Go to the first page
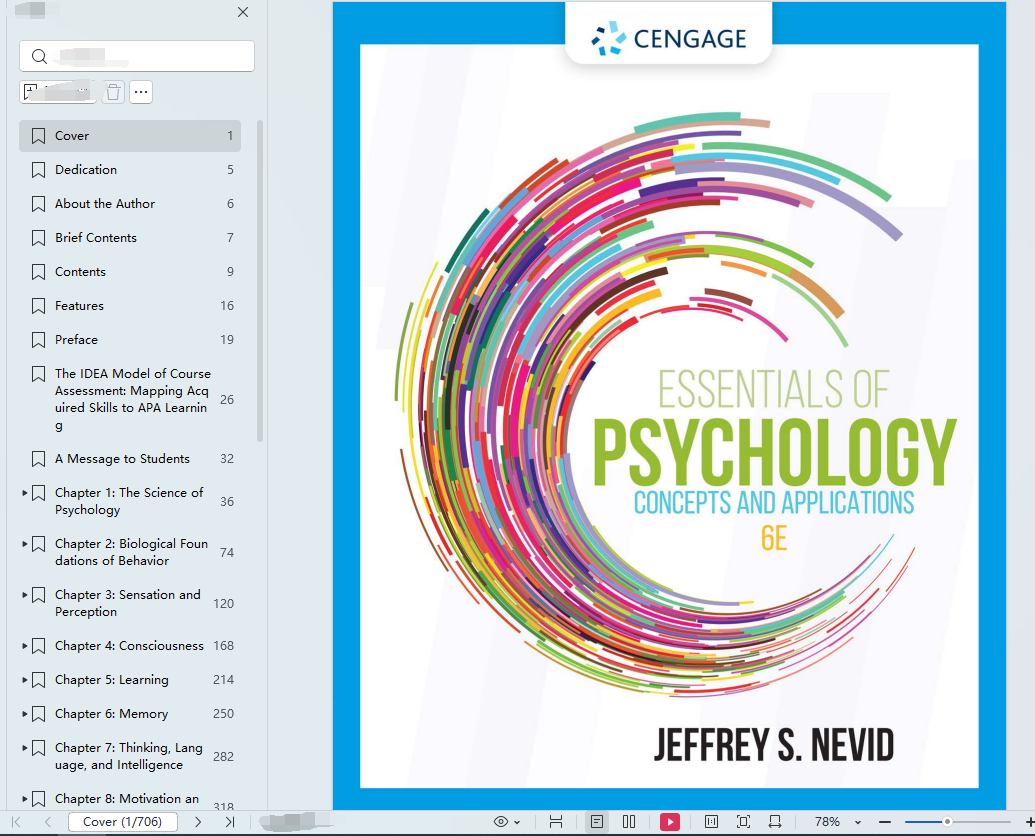 pyautogui.click(x=17, y=821)
